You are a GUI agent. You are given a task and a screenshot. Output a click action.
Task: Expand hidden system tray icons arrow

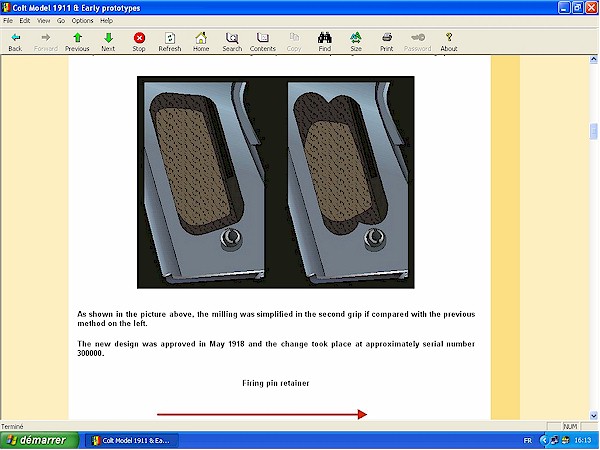(543, 440)
